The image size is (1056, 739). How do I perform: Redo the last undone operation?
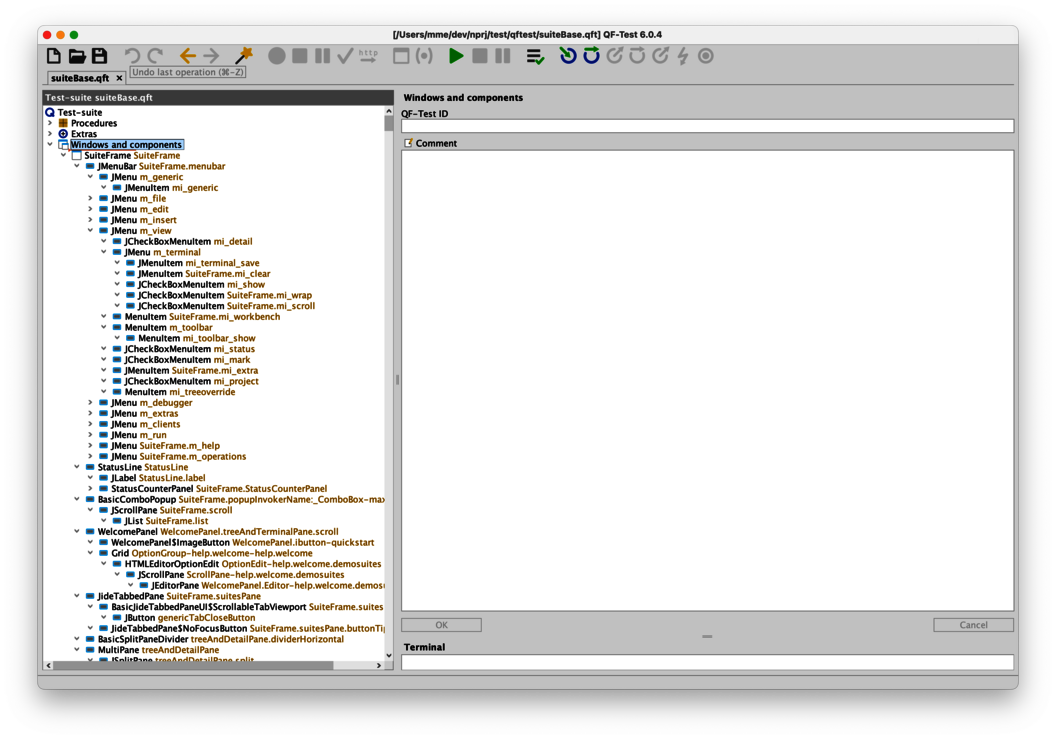coord(155,56)
